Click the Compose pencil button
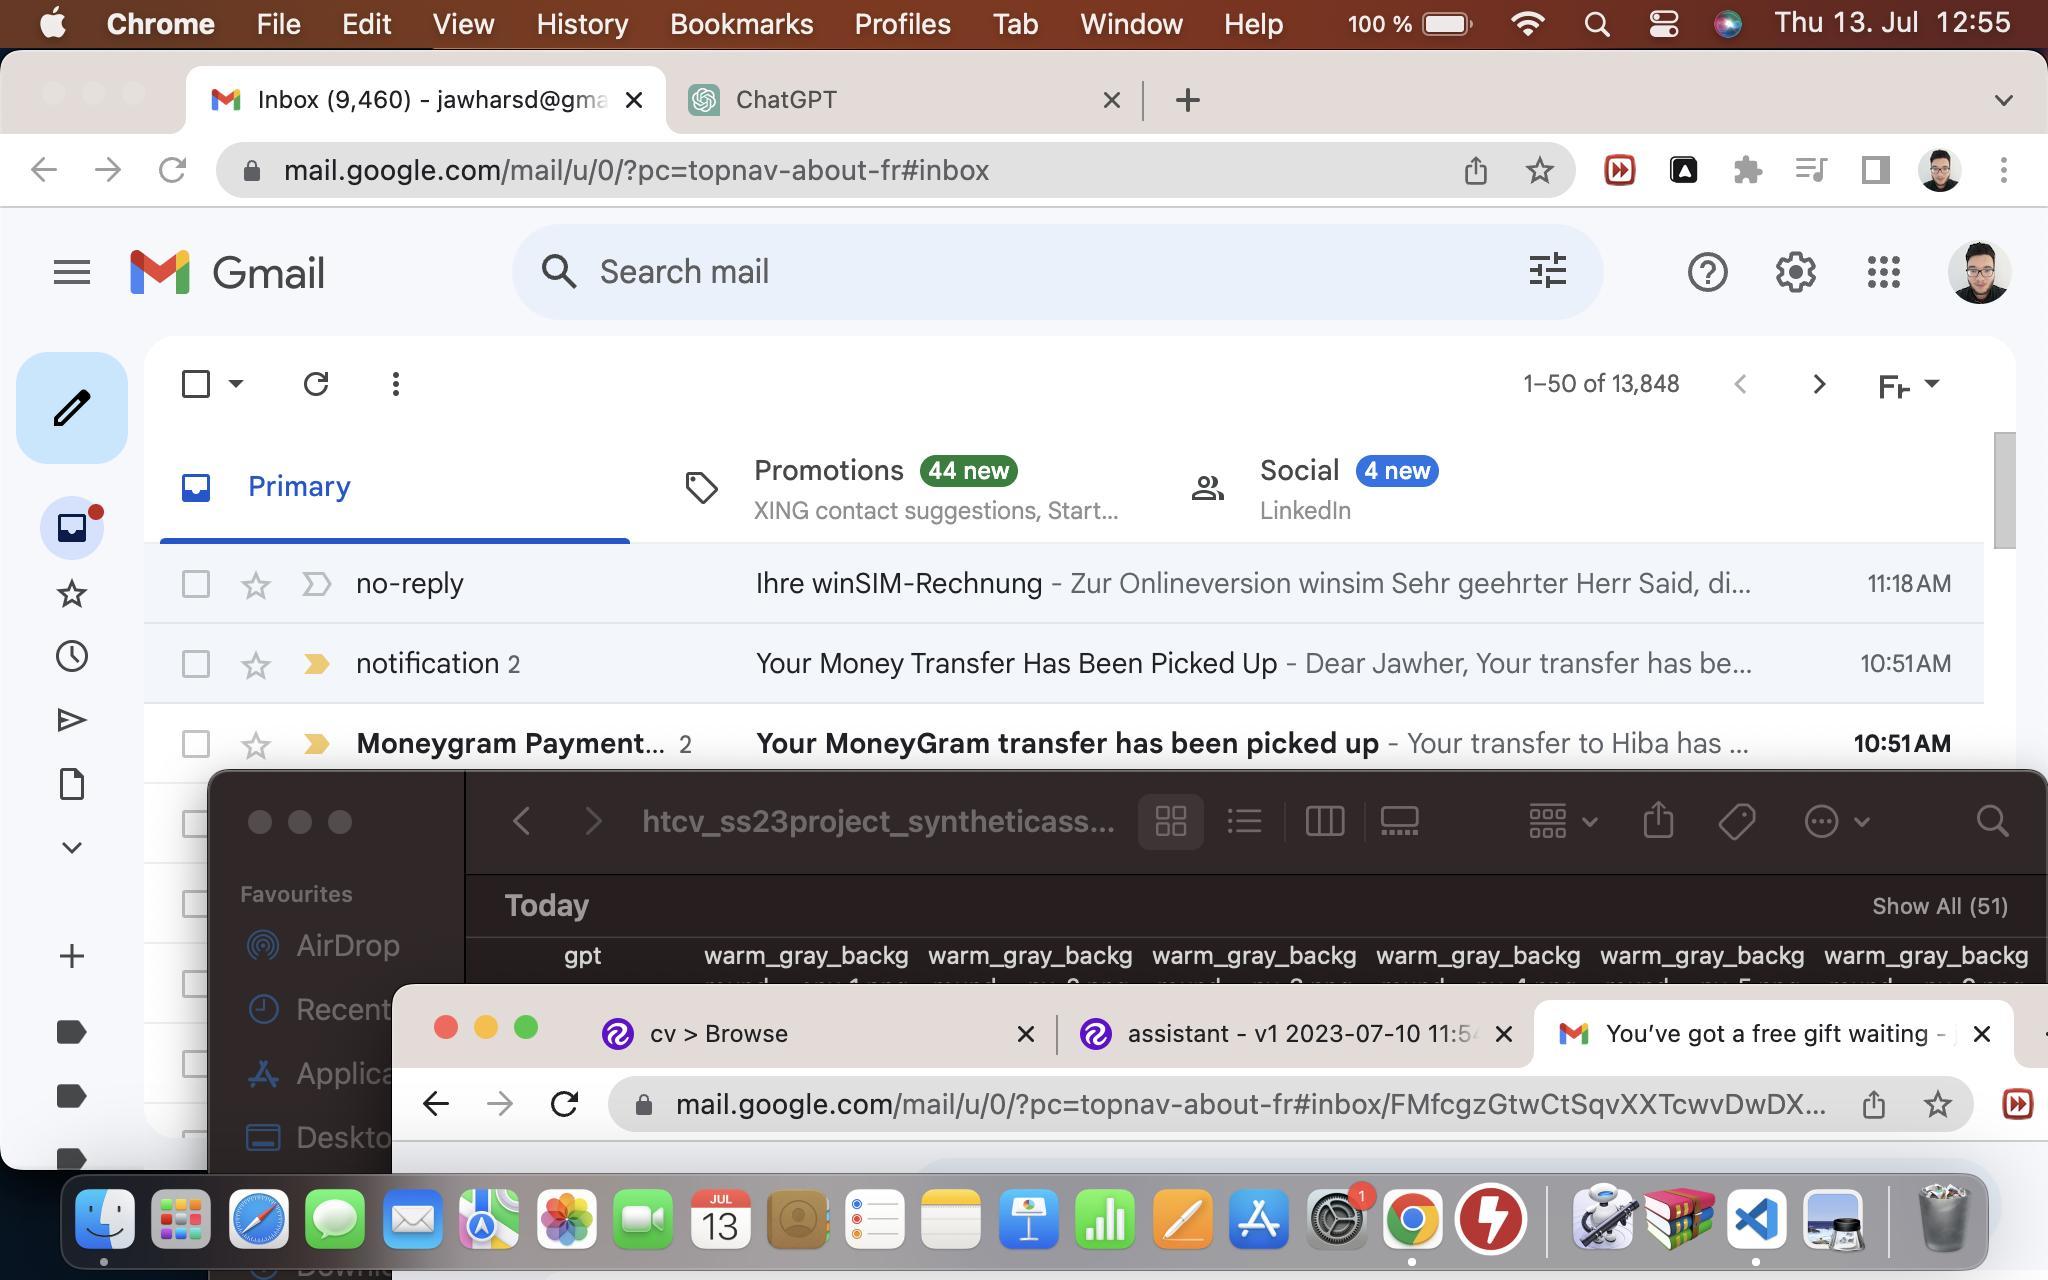 click(72, 408)
